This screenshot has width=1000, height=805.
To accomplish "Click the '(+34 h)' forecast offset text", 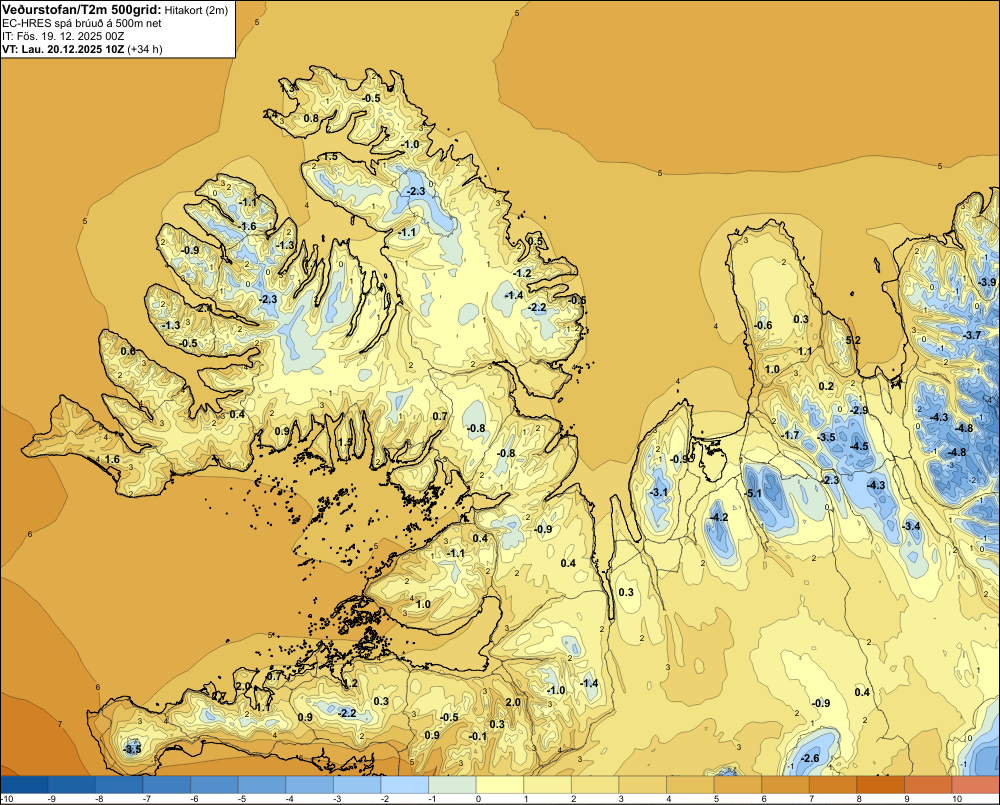I will click(145, 49).
